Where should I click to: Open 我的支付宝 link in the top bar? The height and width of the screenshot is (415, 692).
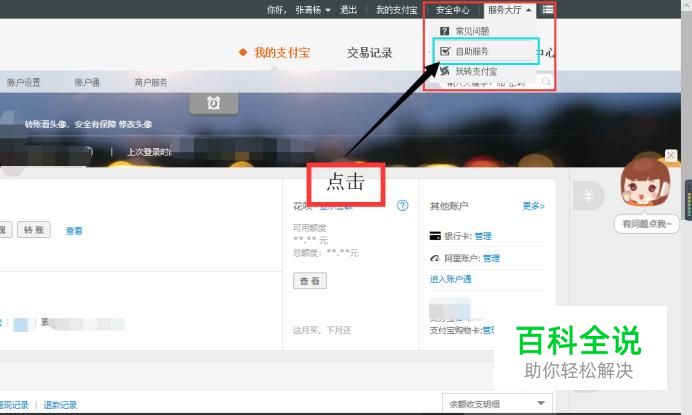point(396,10)
